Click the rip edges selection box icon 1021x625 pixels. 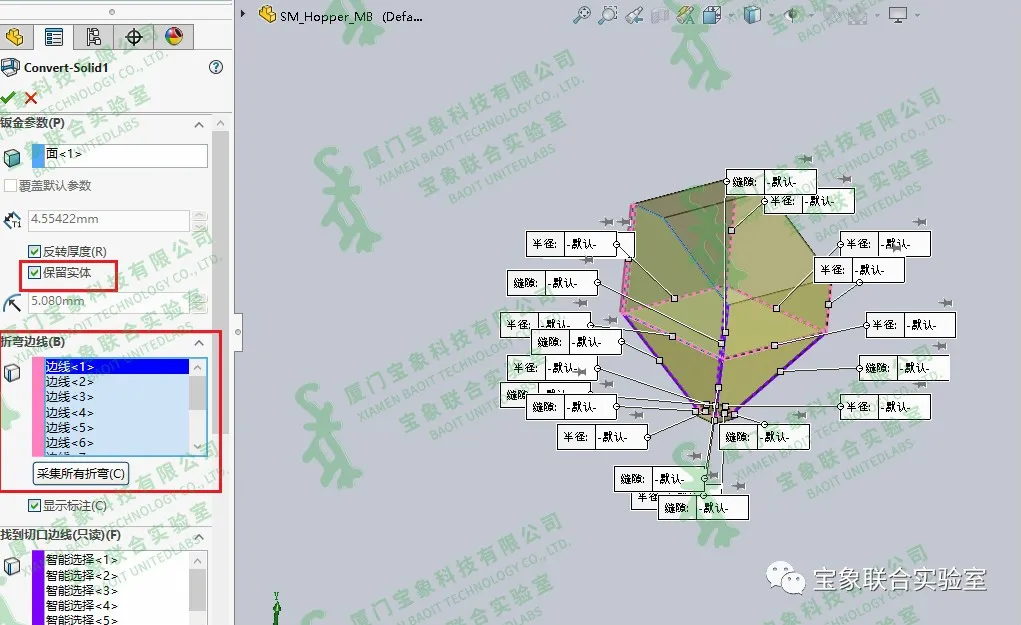12,566
